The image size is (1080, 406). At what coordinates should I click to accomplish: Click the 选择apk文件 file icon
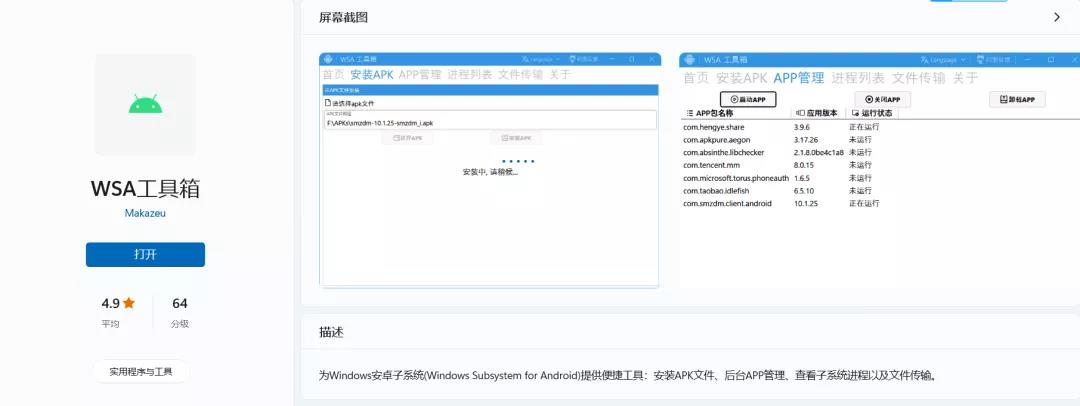[328, 103]
